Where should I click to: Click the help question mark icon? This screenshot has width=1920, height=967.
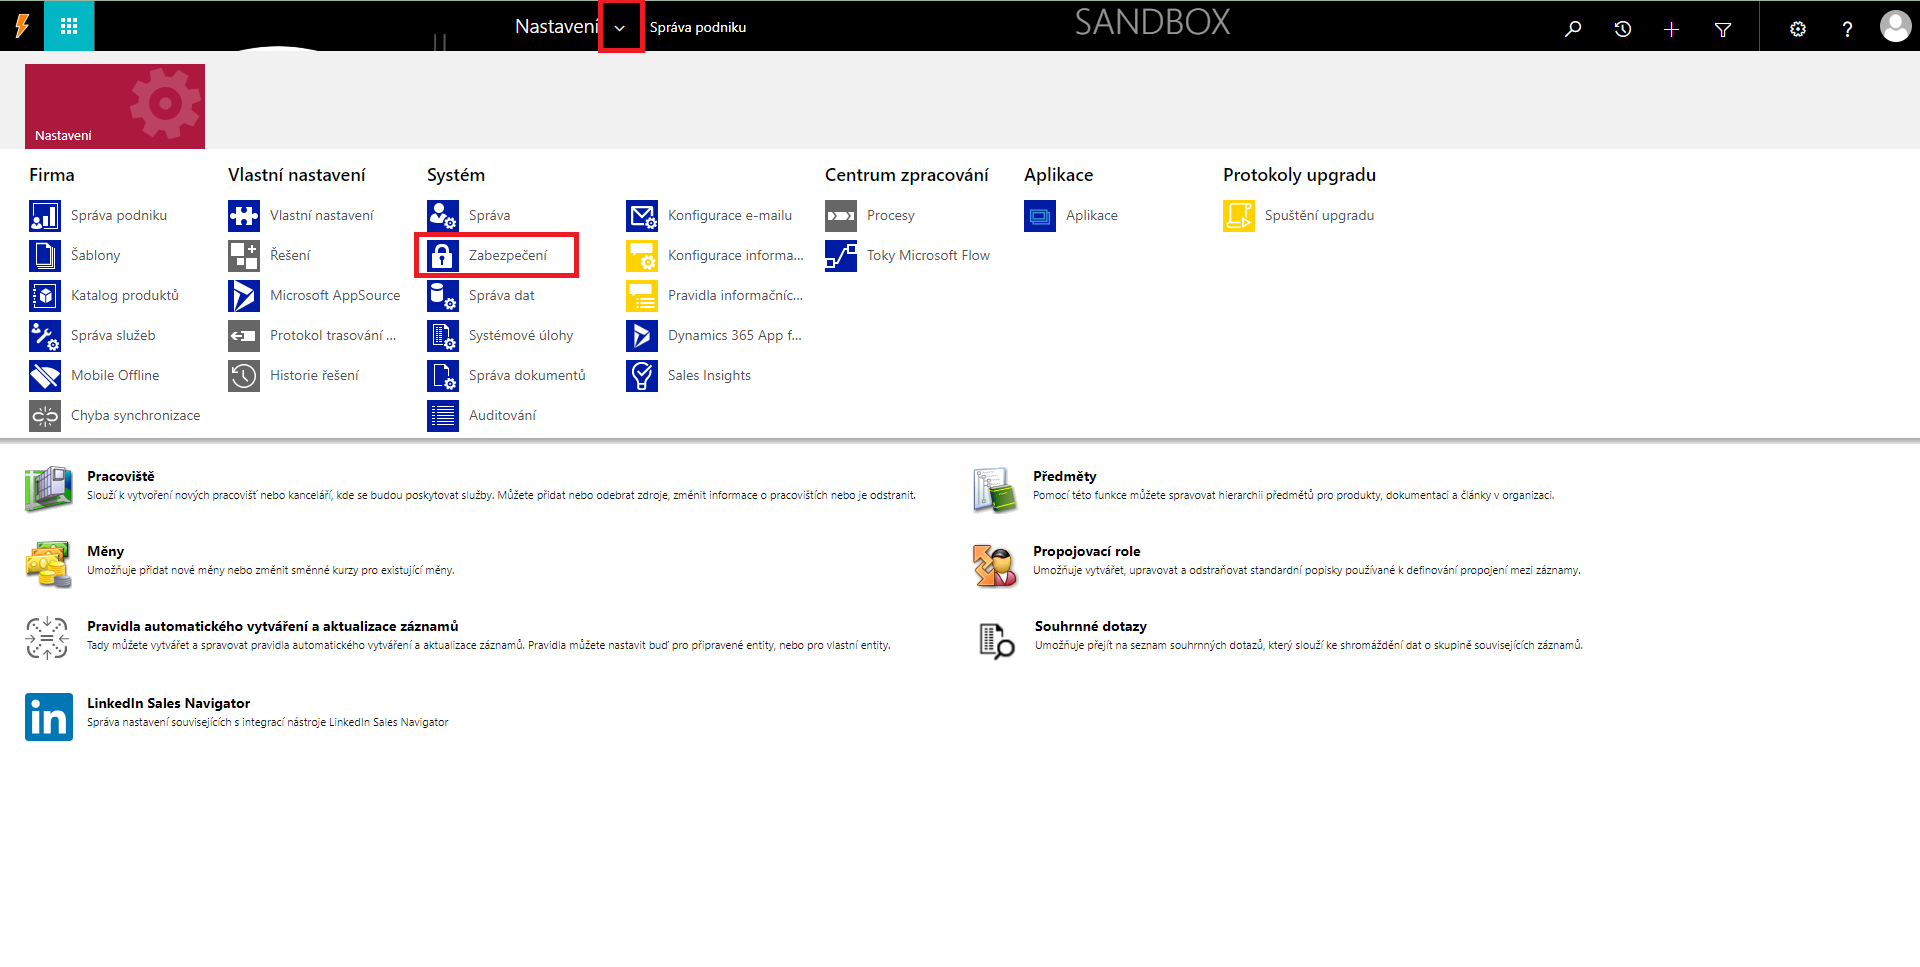[x=1846, y=29]
